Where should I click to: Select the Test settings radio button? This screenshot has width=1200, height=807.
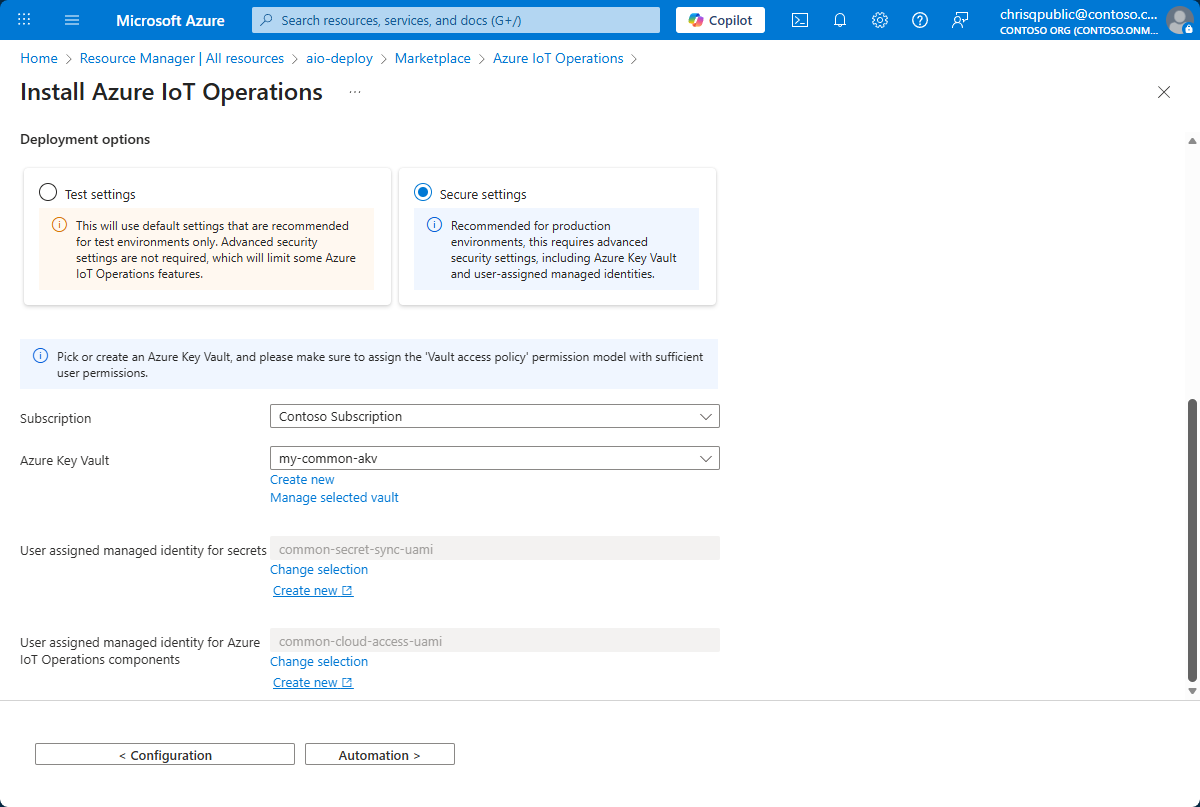[48, 193]
